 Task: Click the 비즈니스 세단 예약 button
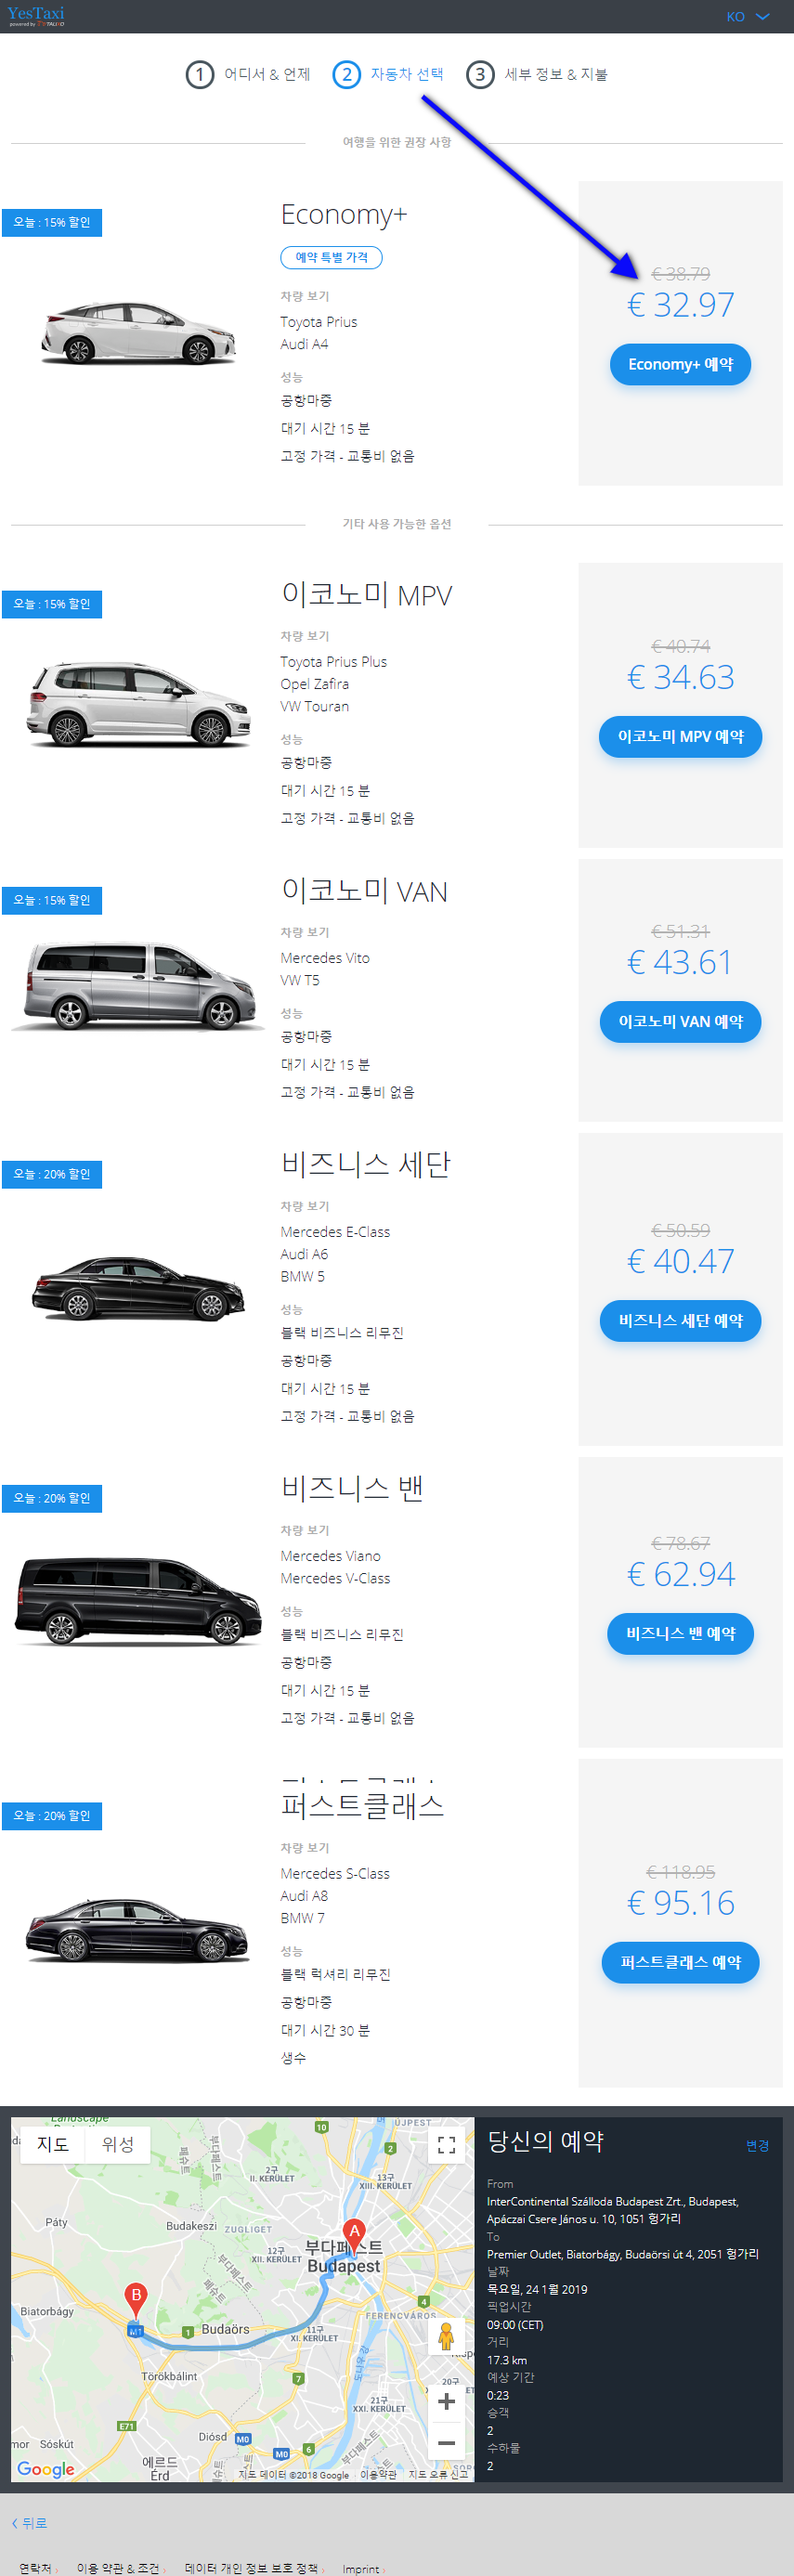[x=680, y=1321]
